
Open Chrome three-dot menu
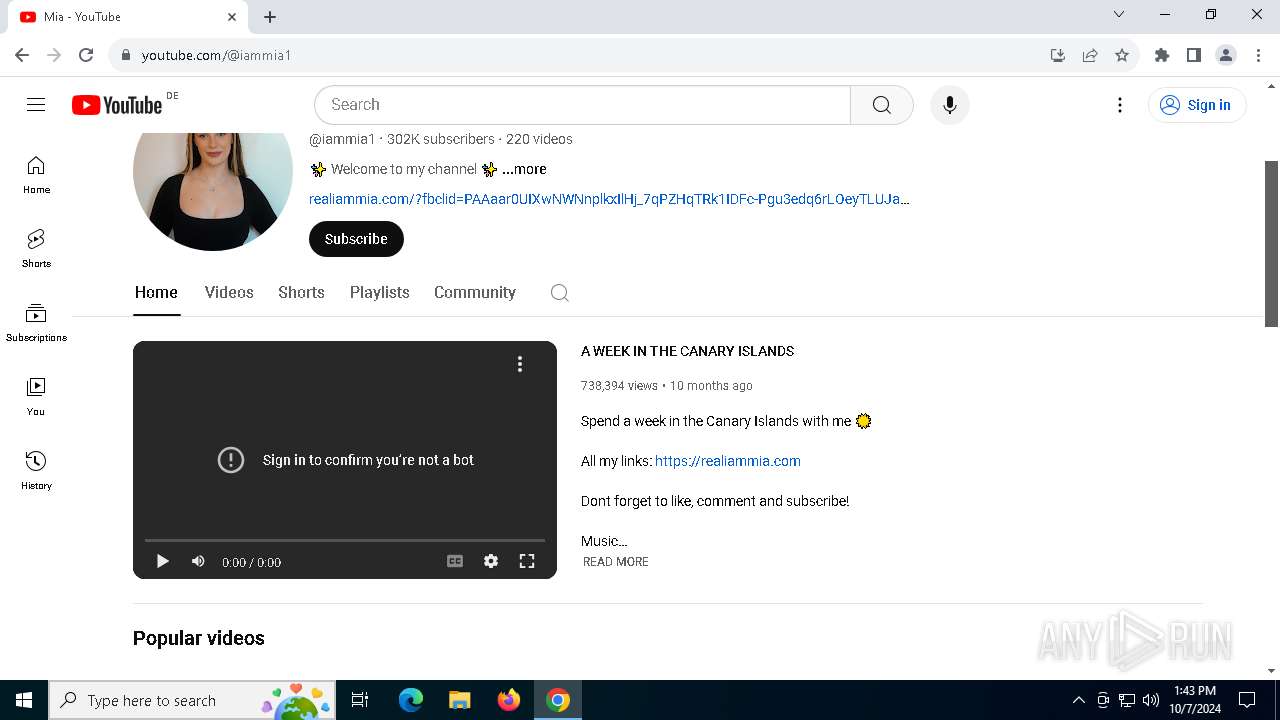point(1257,55)
